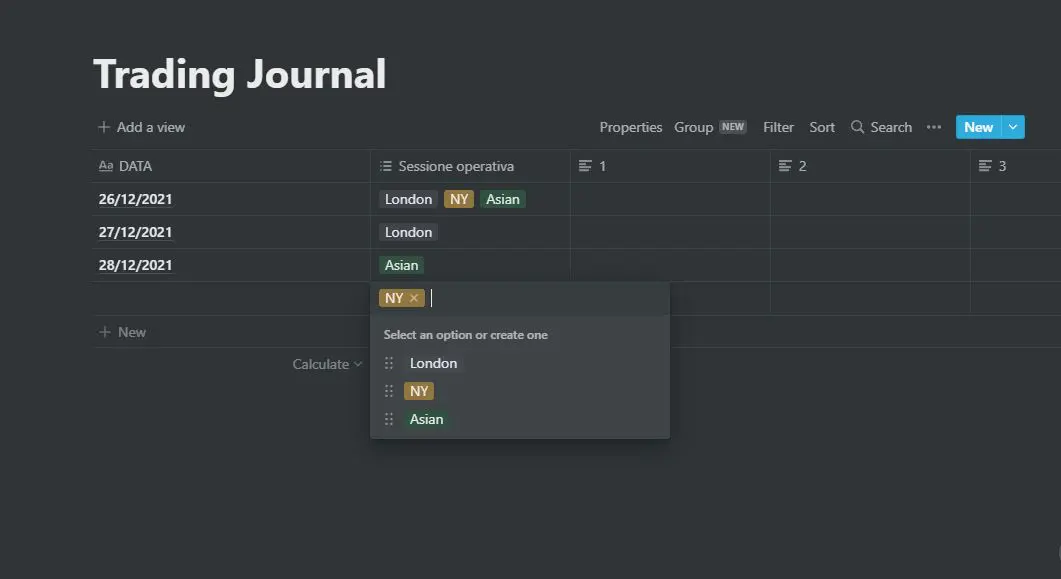
Task: Click plus icon of the New row
Action: (x=105, y=332)
